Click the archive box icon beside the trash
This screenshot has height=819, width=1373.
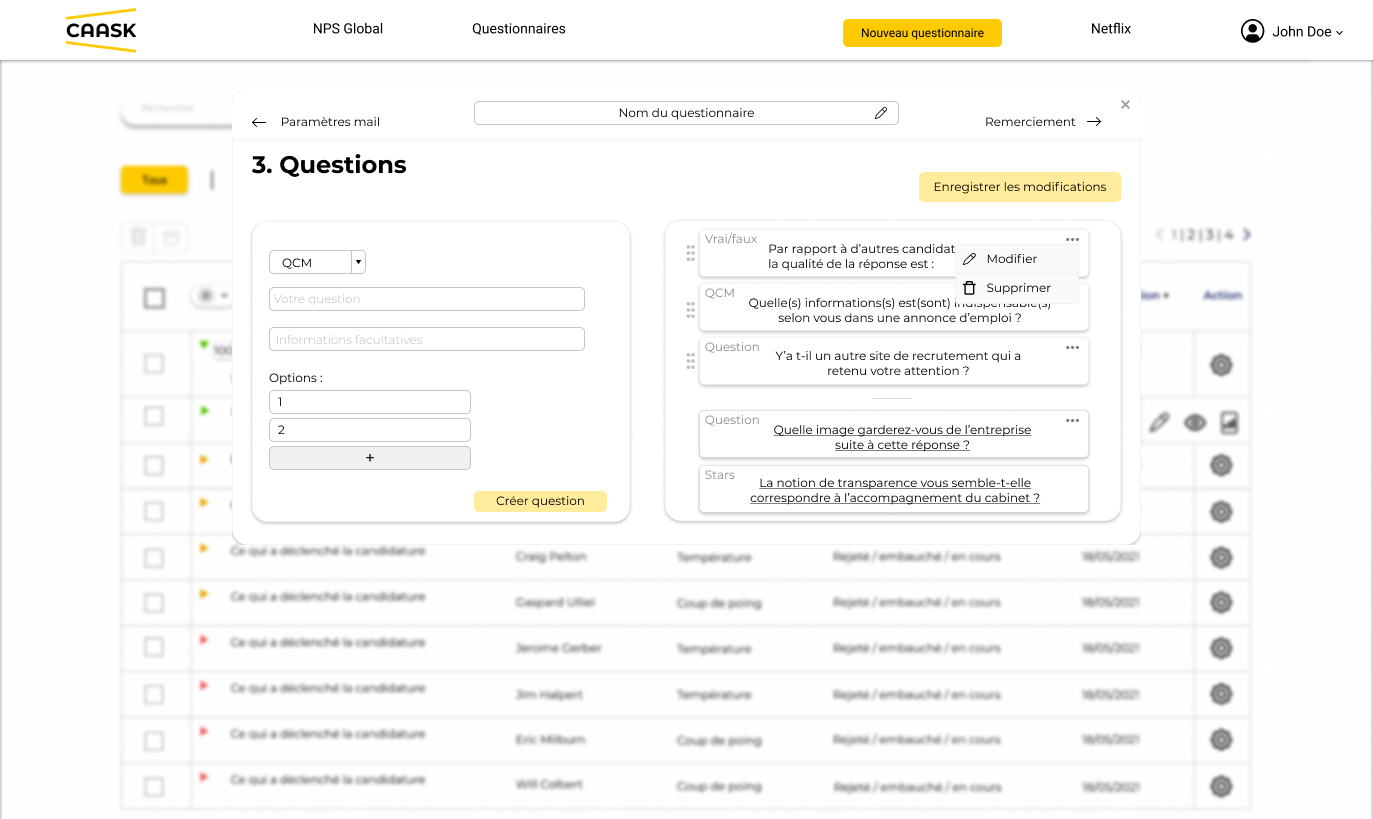click(171, 237)
